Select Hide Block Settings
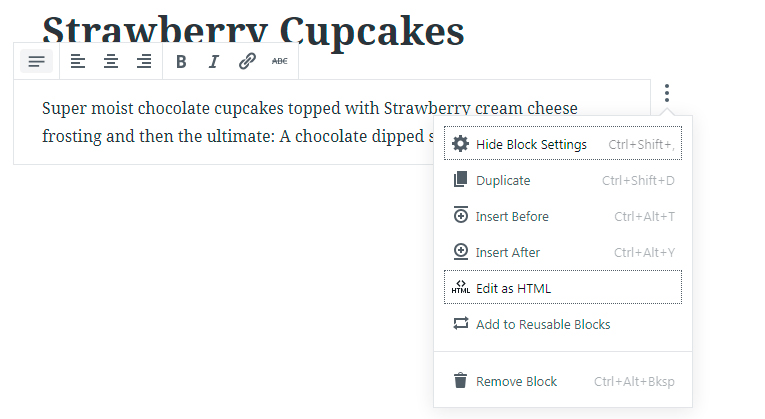Viewport: 765px width, 419px height. click(563, 144)
